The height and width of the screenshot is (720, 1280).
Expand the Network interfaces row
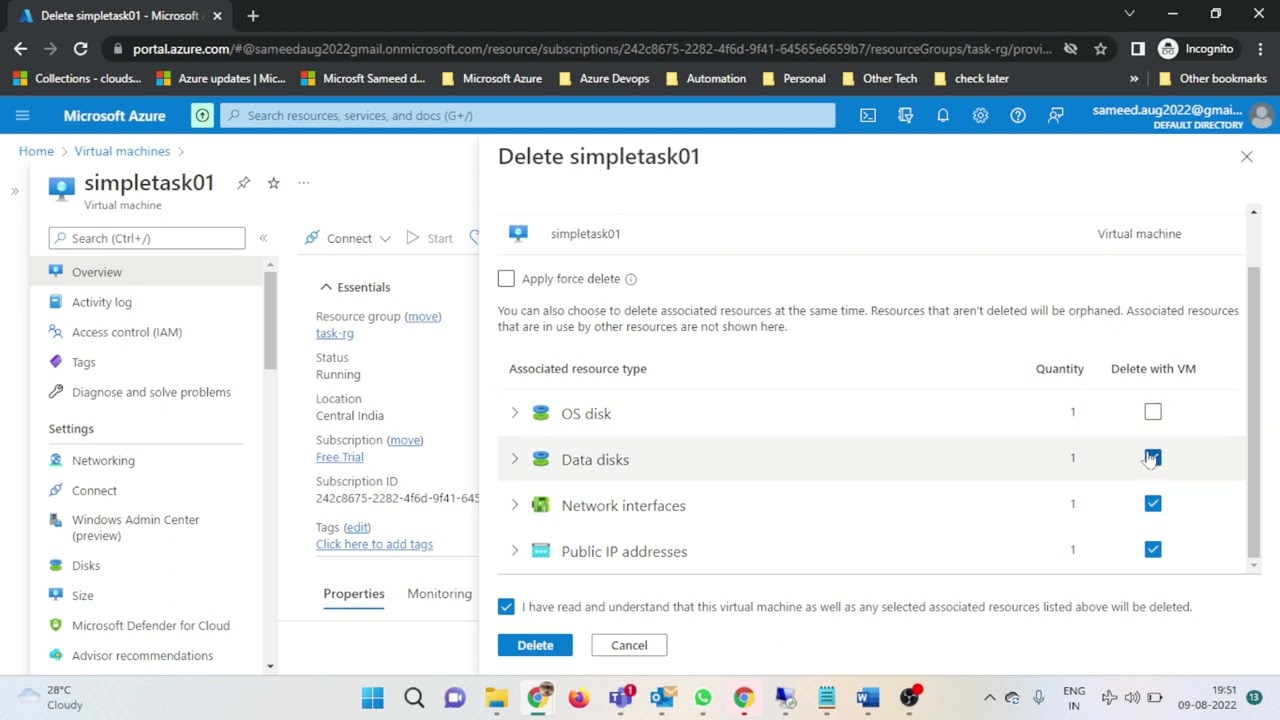click(x=515, y=505)
